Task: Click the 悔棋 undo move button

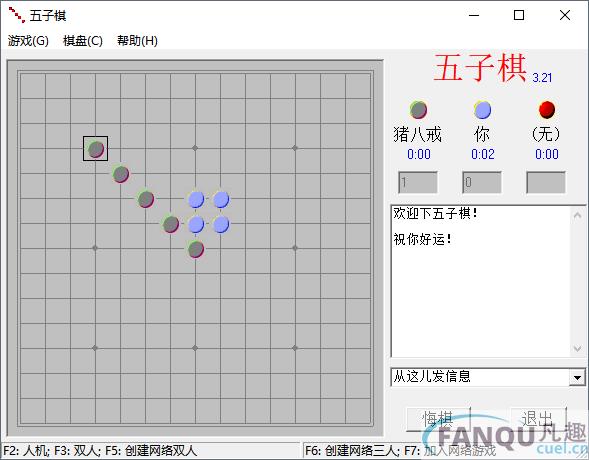Action: (x=438, y=419)
